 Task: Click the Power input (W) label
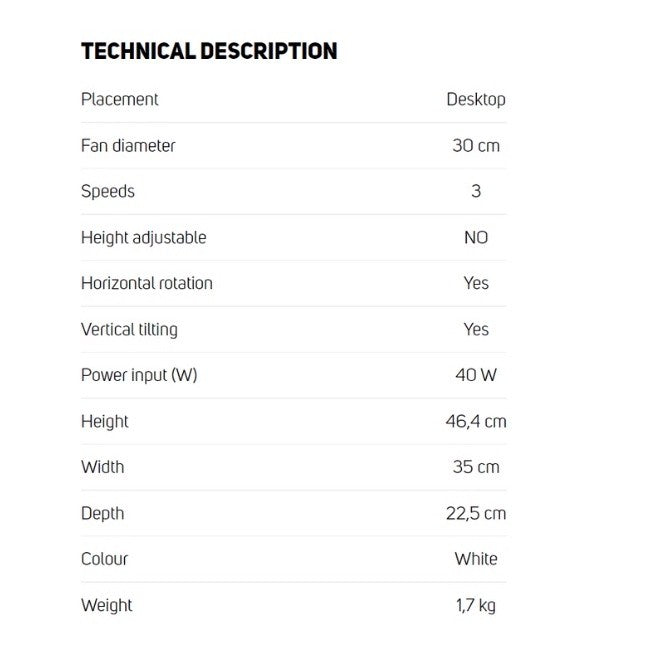click(139, 375)
